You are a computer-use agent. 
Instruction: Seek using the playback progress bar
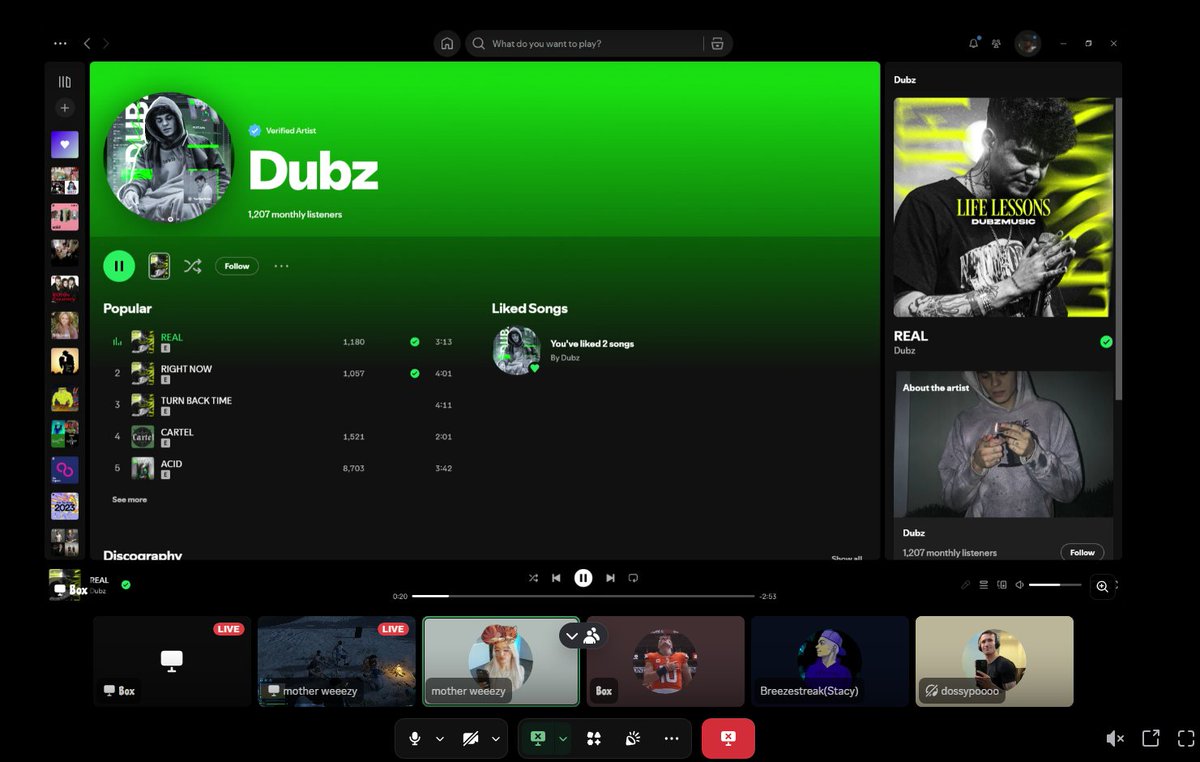pos(583,596)
